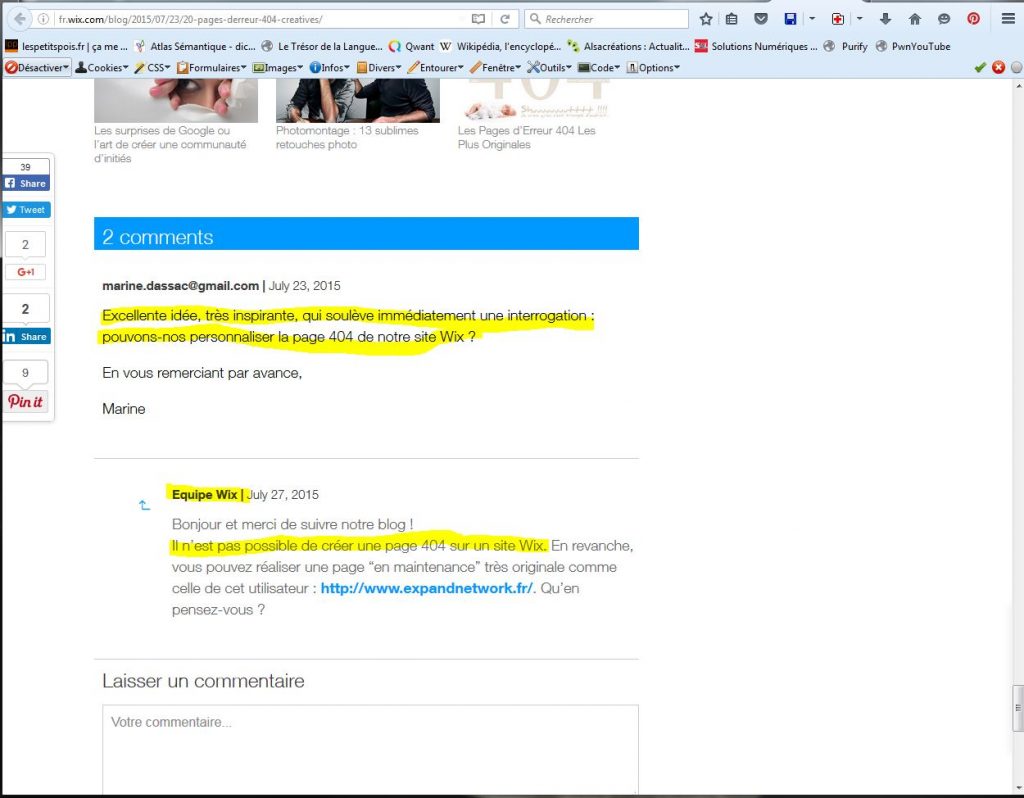The height and width of the screenshot is (798, 1024).
Task: Open the Options toolbar menu
Action: click(x=653, y=67)
